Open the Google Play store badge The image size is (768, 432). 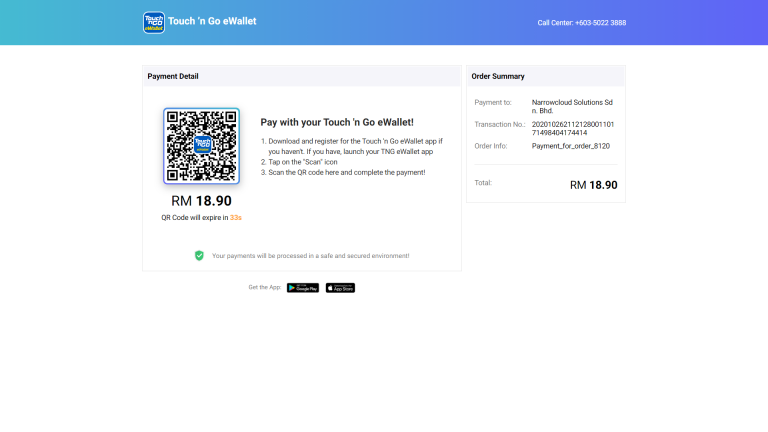pyautogui.click(x=303, y=288)
